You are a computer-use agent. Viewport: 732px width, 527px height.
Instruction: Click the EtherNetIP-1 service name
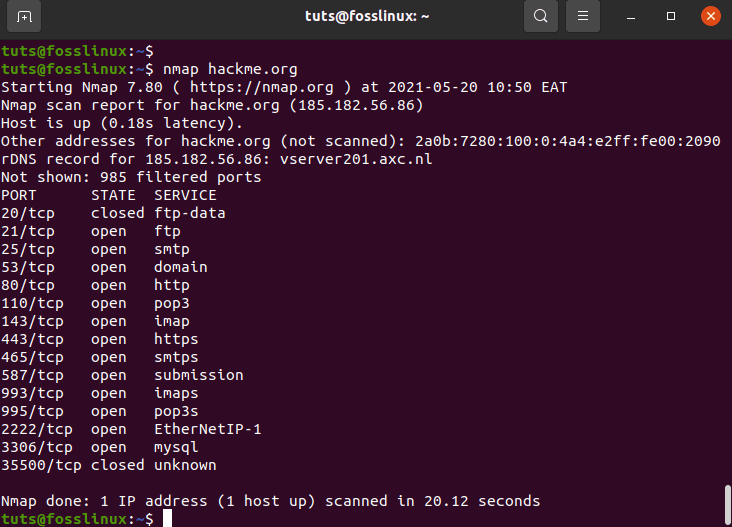coord(208,429)
